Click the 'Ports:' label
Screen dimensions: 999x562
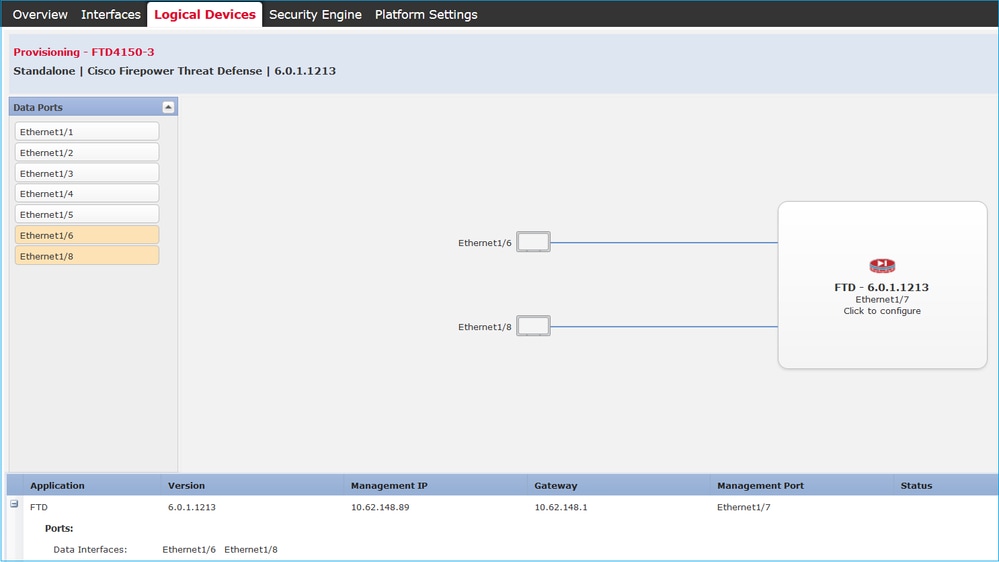point(59,528)
